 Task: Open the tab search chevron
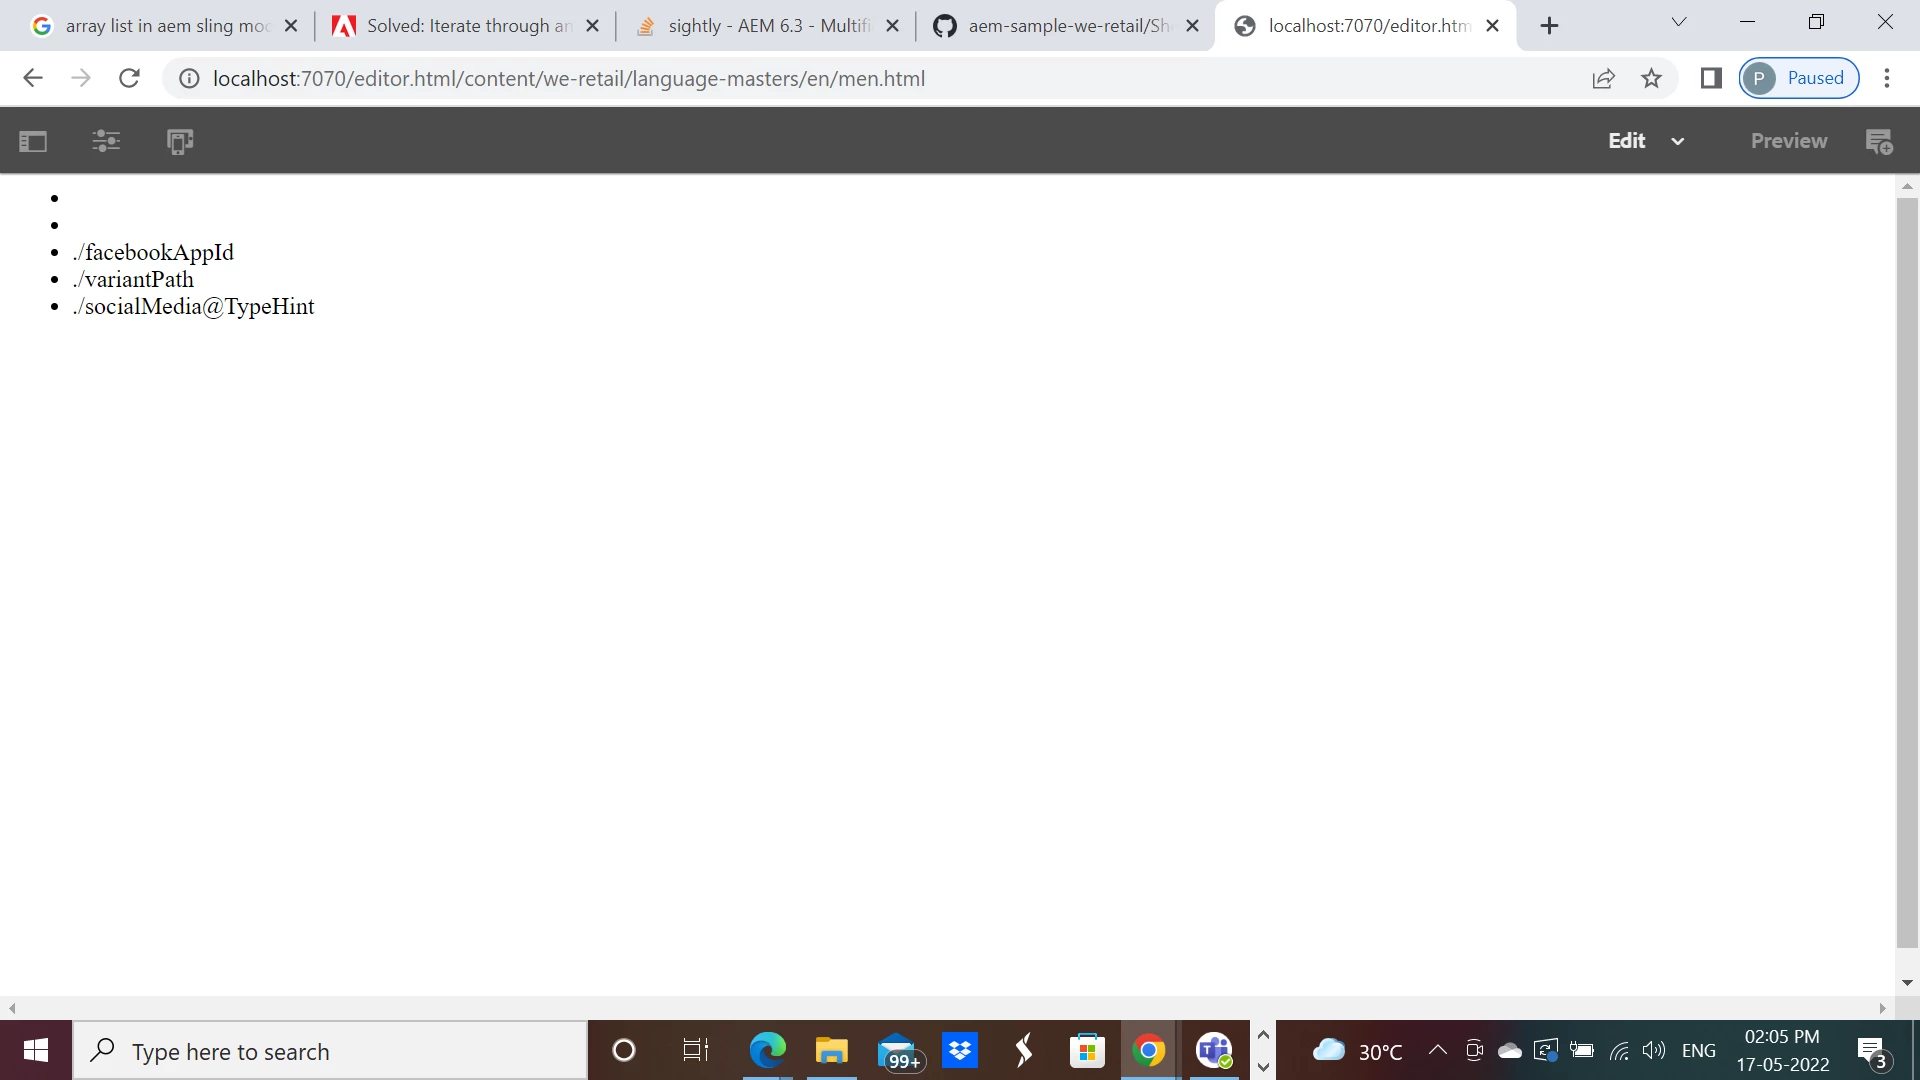[1679, 22]
